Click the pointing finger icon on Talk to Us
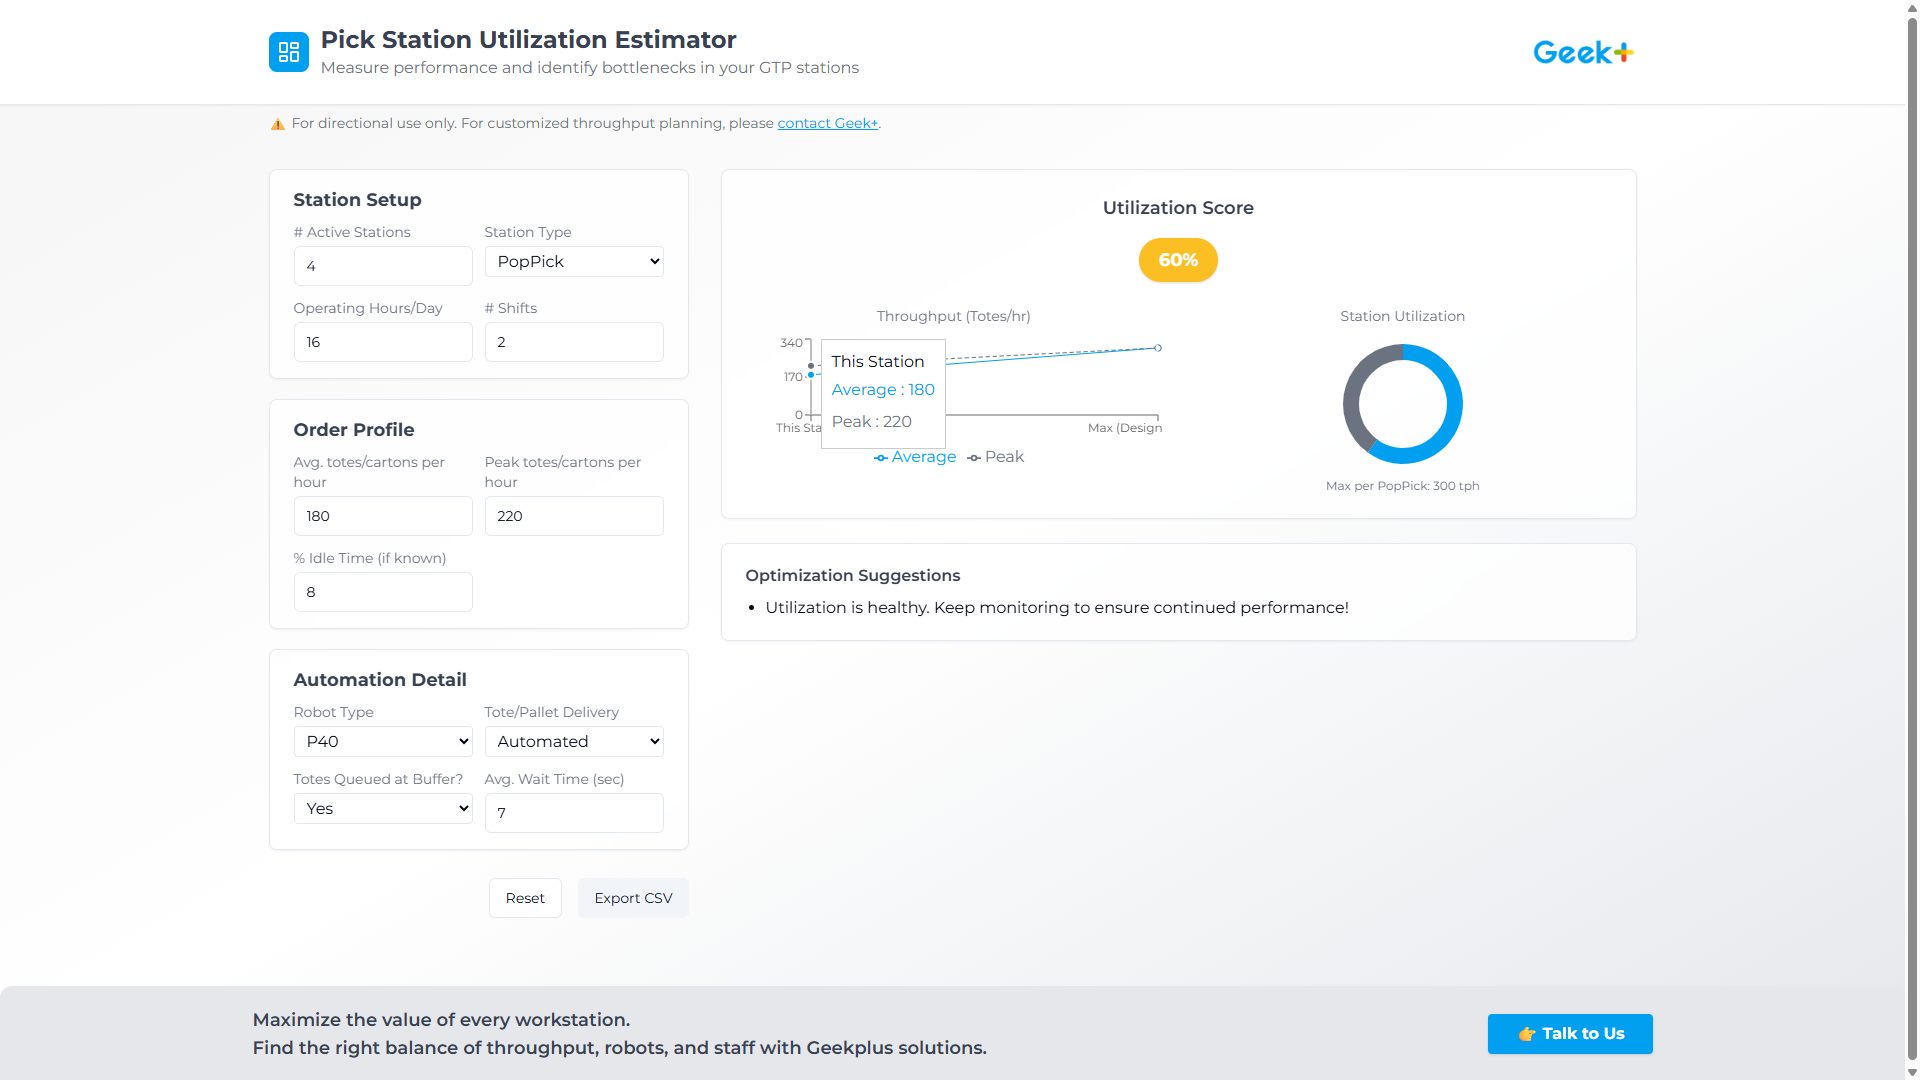 [x=1527, y=1034]
